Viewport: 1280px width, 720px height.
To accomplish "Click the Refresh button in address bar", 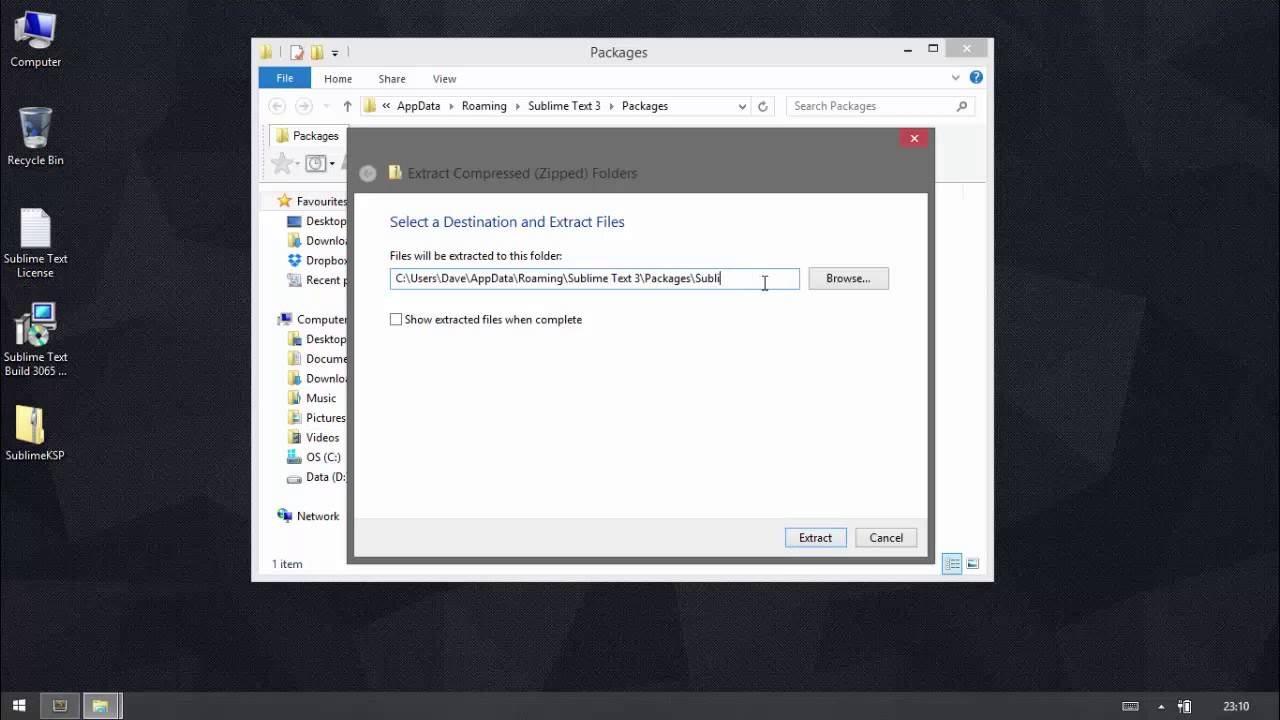I will tap(763, 106).
